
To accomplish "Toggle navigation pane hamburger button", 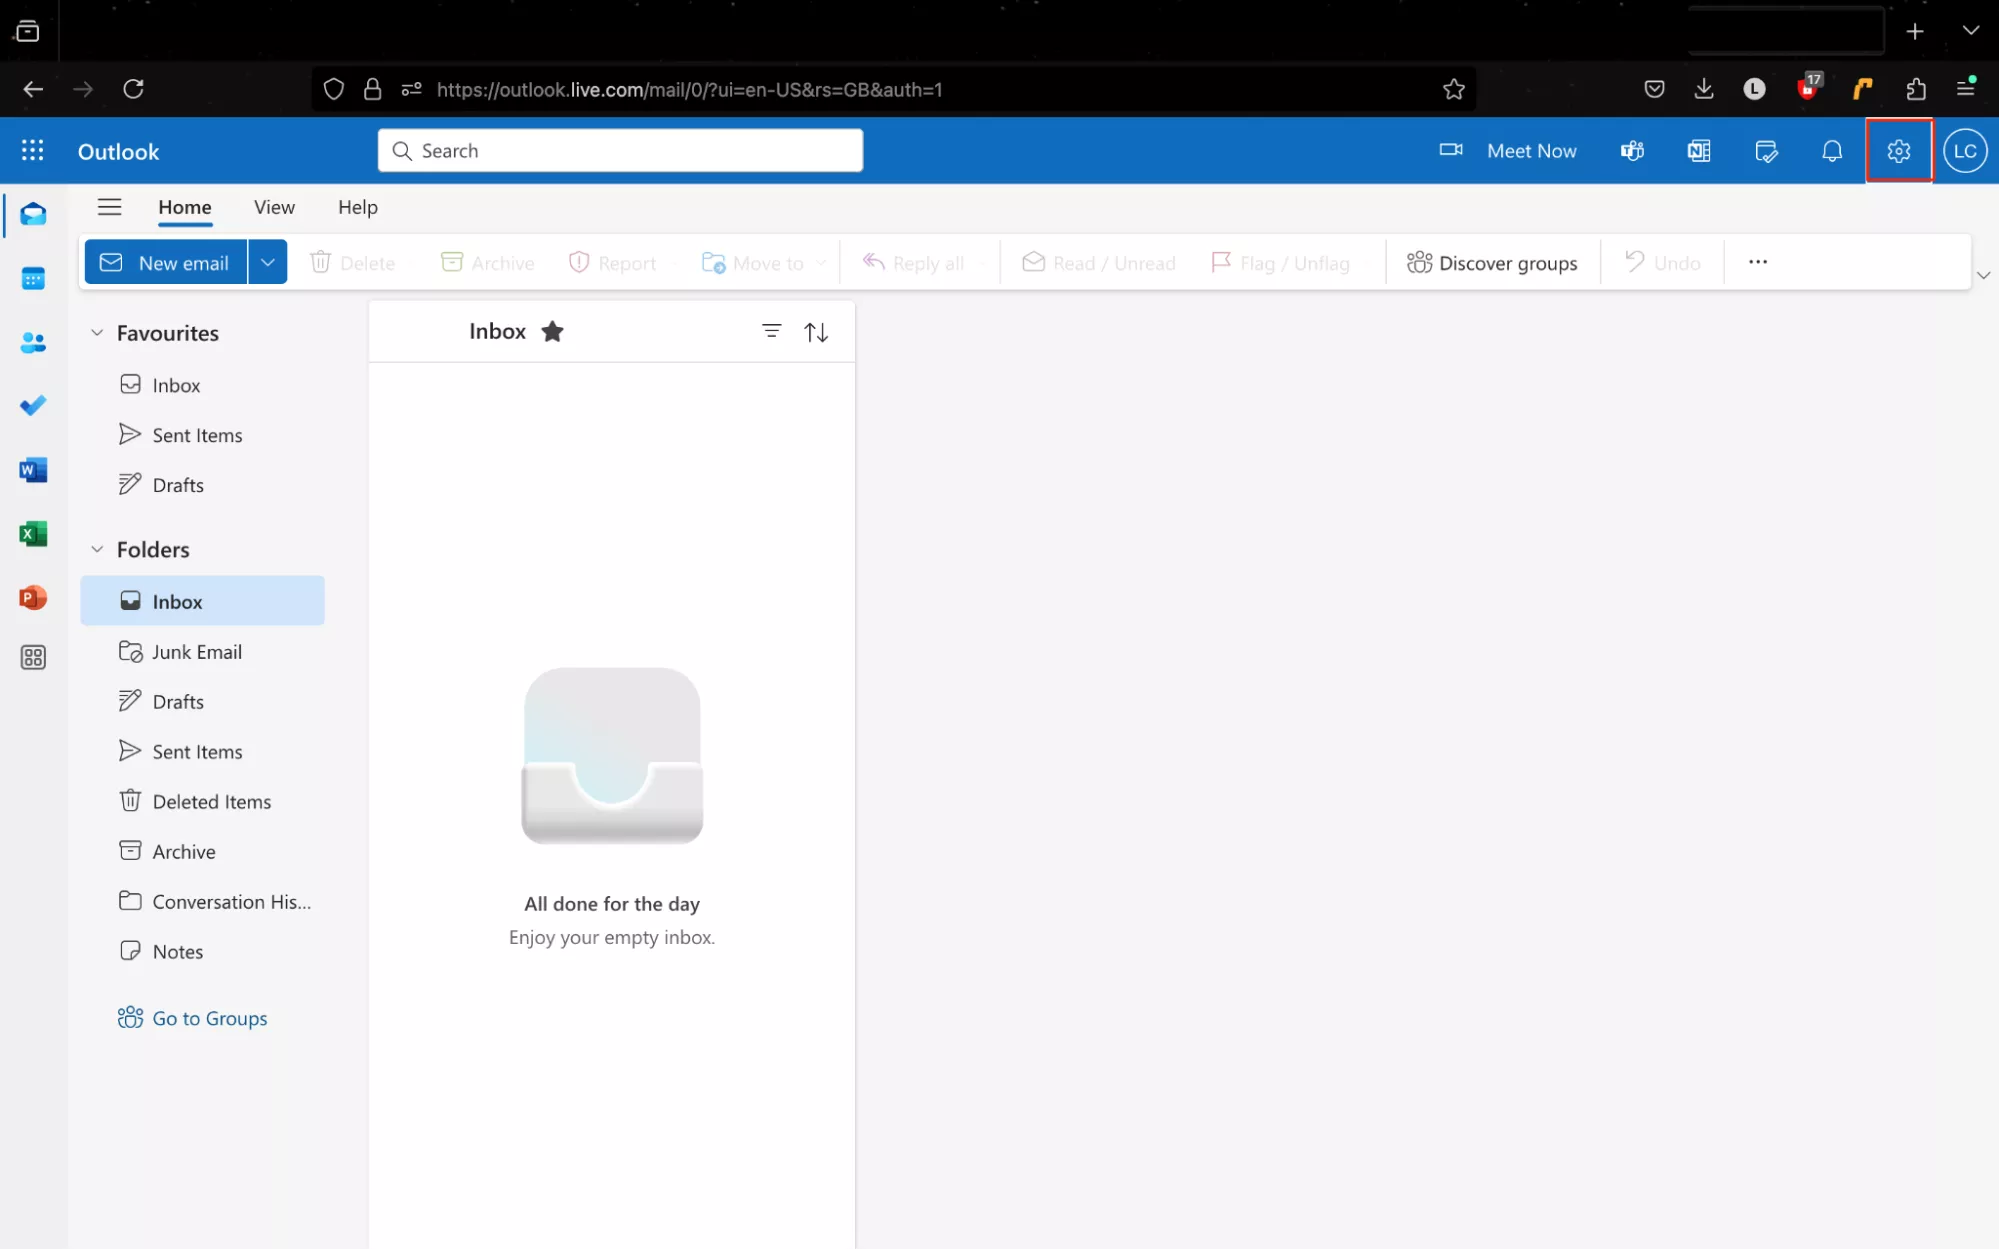I will click(x=109, y=207).
